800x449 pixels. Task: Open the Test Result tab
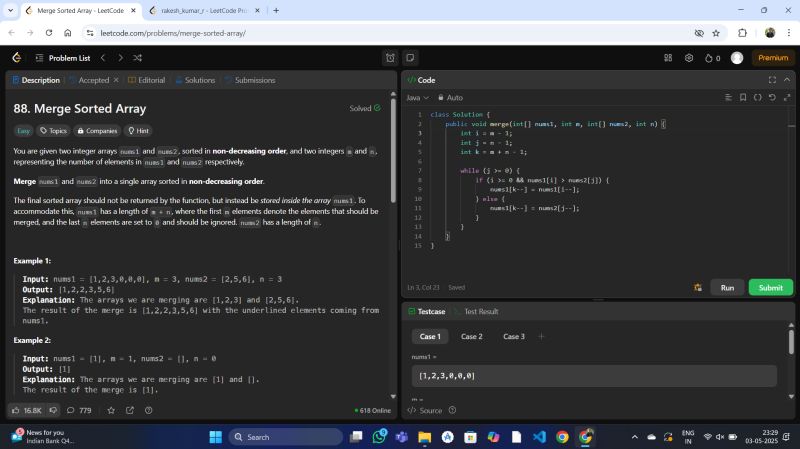[480, 312]
